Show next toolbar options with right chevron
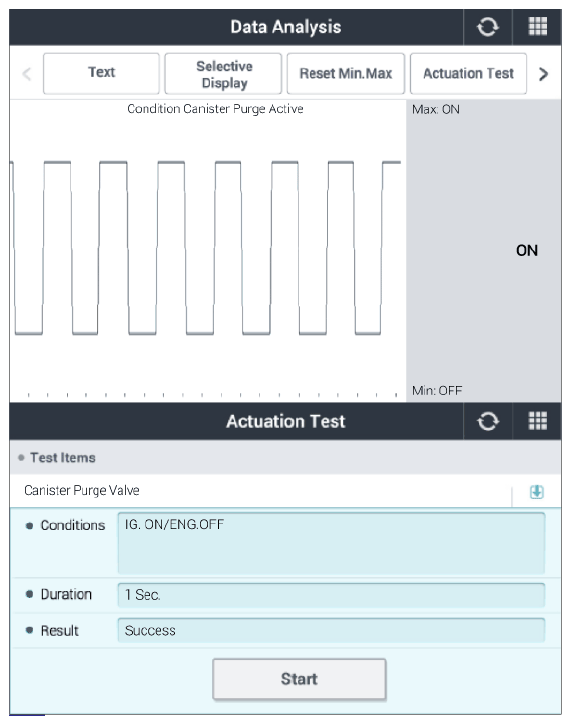Screen dimensions: 571x725 click(544, 74)
